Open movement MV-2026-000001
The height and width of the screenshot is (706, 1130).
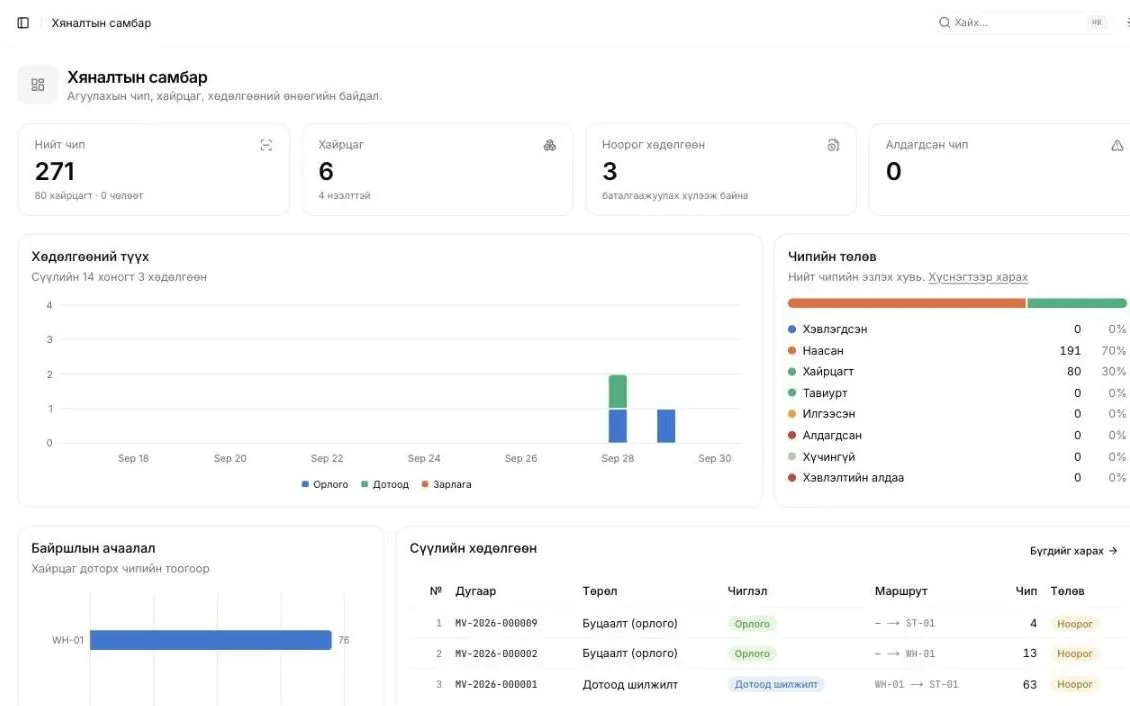click(x=496, y=684)
